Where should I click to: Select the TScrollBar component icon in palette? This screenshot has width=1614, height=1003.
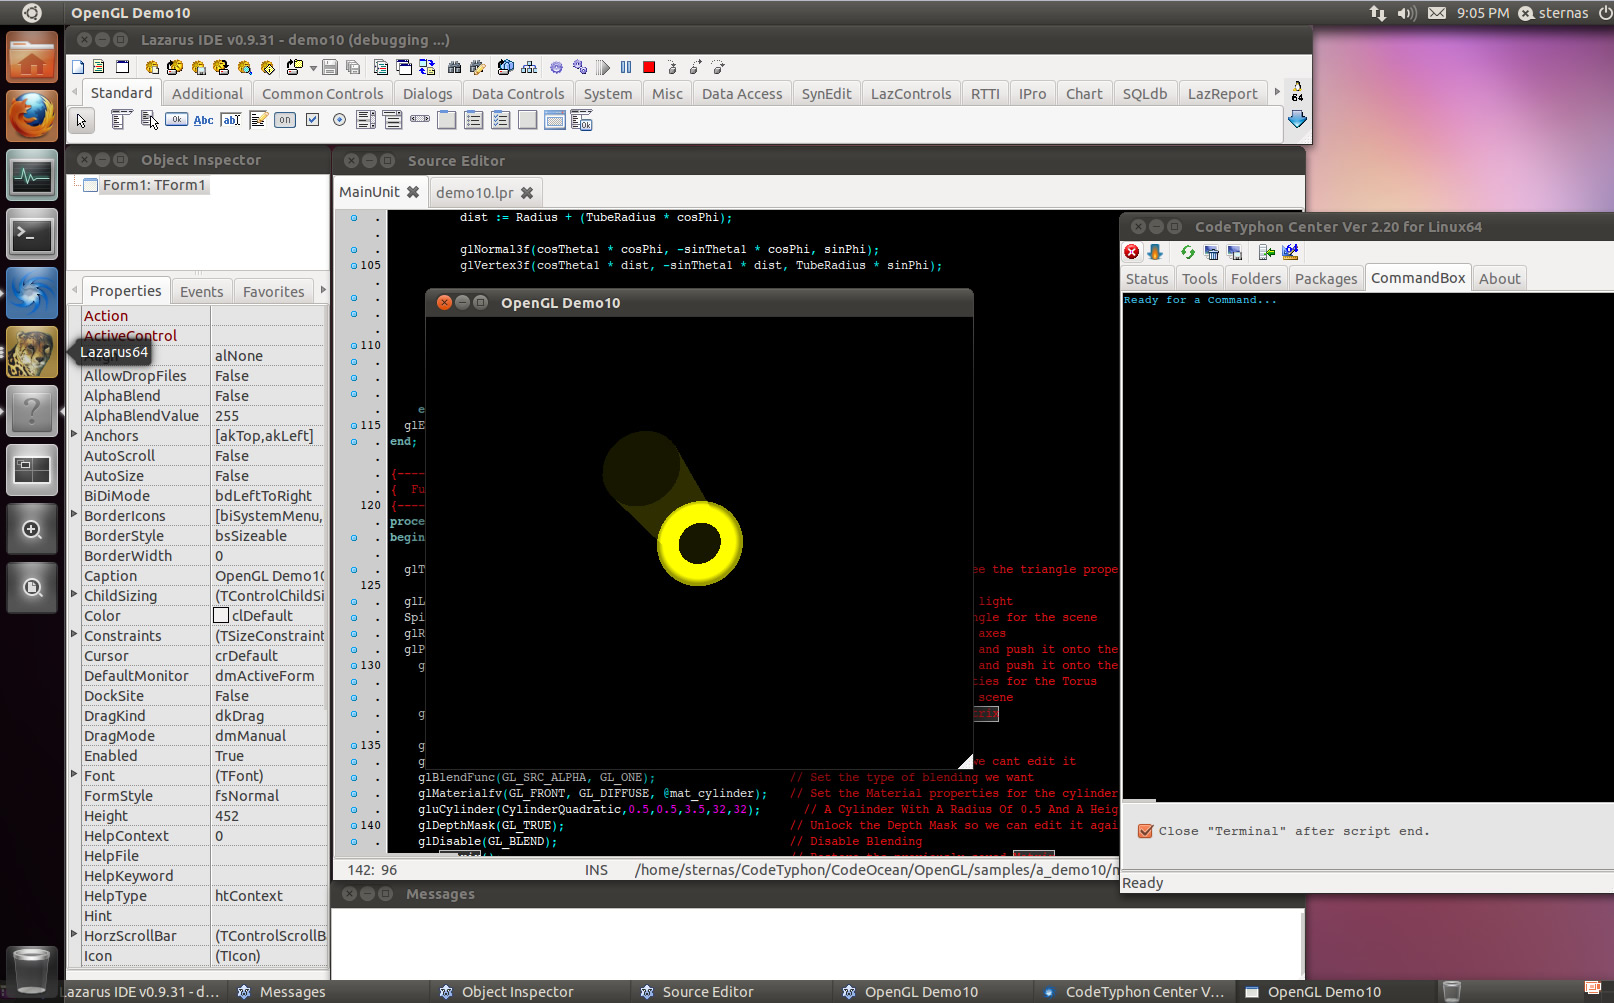(x=420, y=119)
